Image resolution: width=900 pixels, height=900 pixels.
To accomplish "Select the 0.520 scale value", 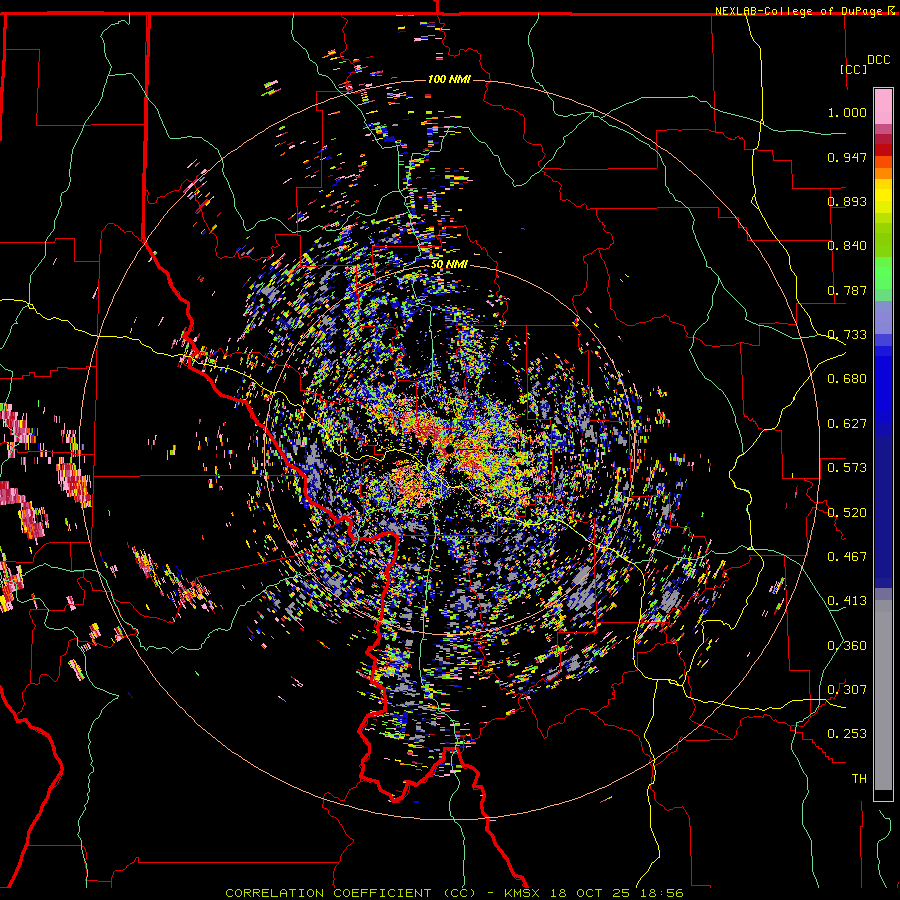I will tap(847, 513).
